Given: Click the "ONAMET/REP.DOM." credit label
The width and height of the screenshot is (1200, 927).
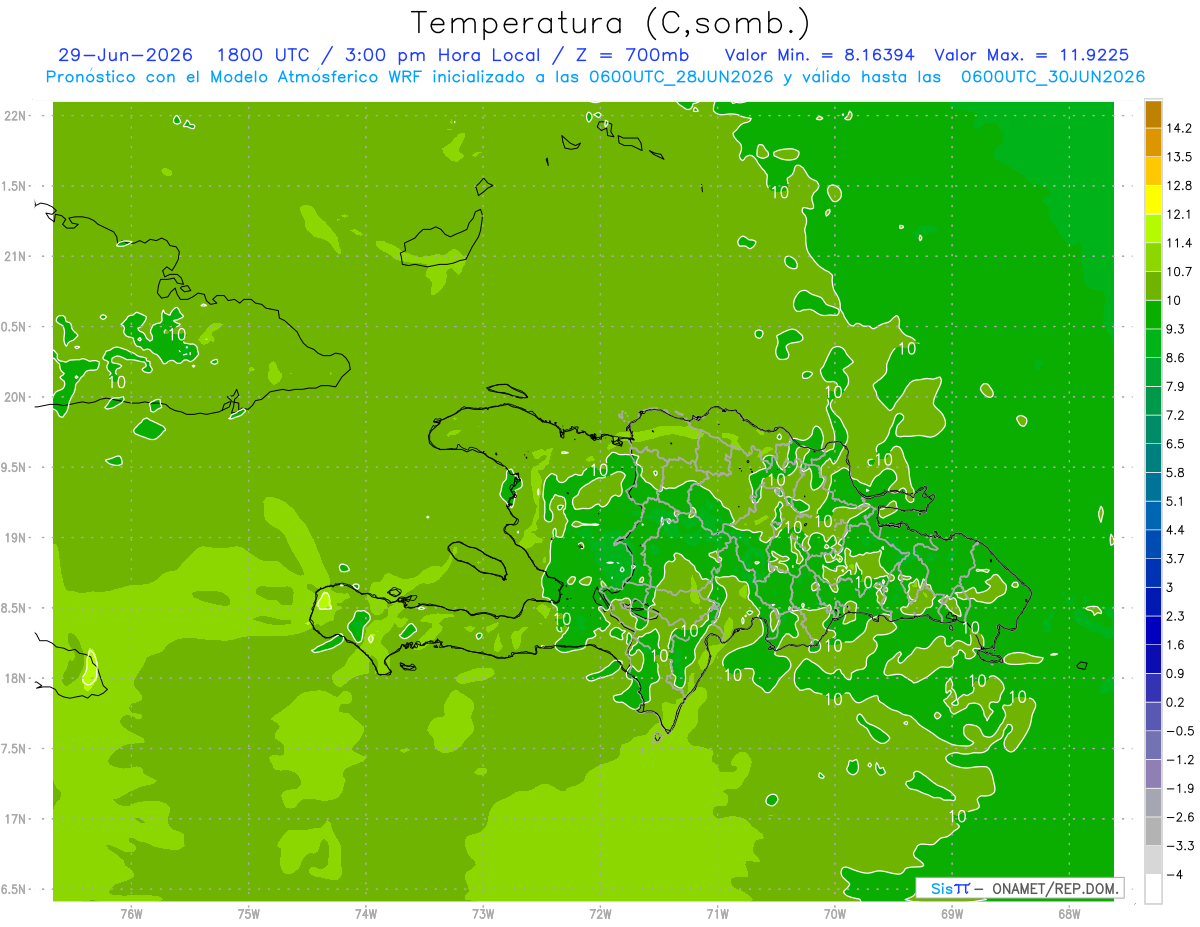Looking at the screenshot, I should click(x=1056, y=888).
